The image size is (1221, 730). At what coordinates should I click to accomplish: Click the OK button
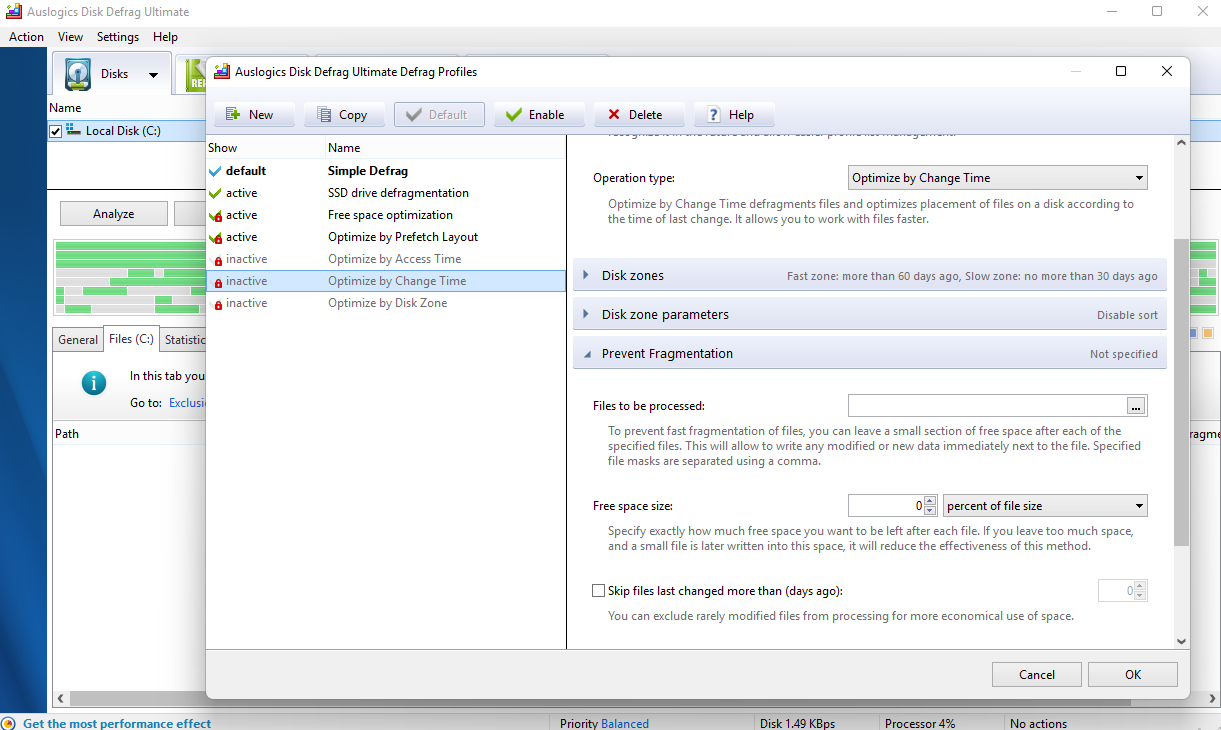point(1132,675)
